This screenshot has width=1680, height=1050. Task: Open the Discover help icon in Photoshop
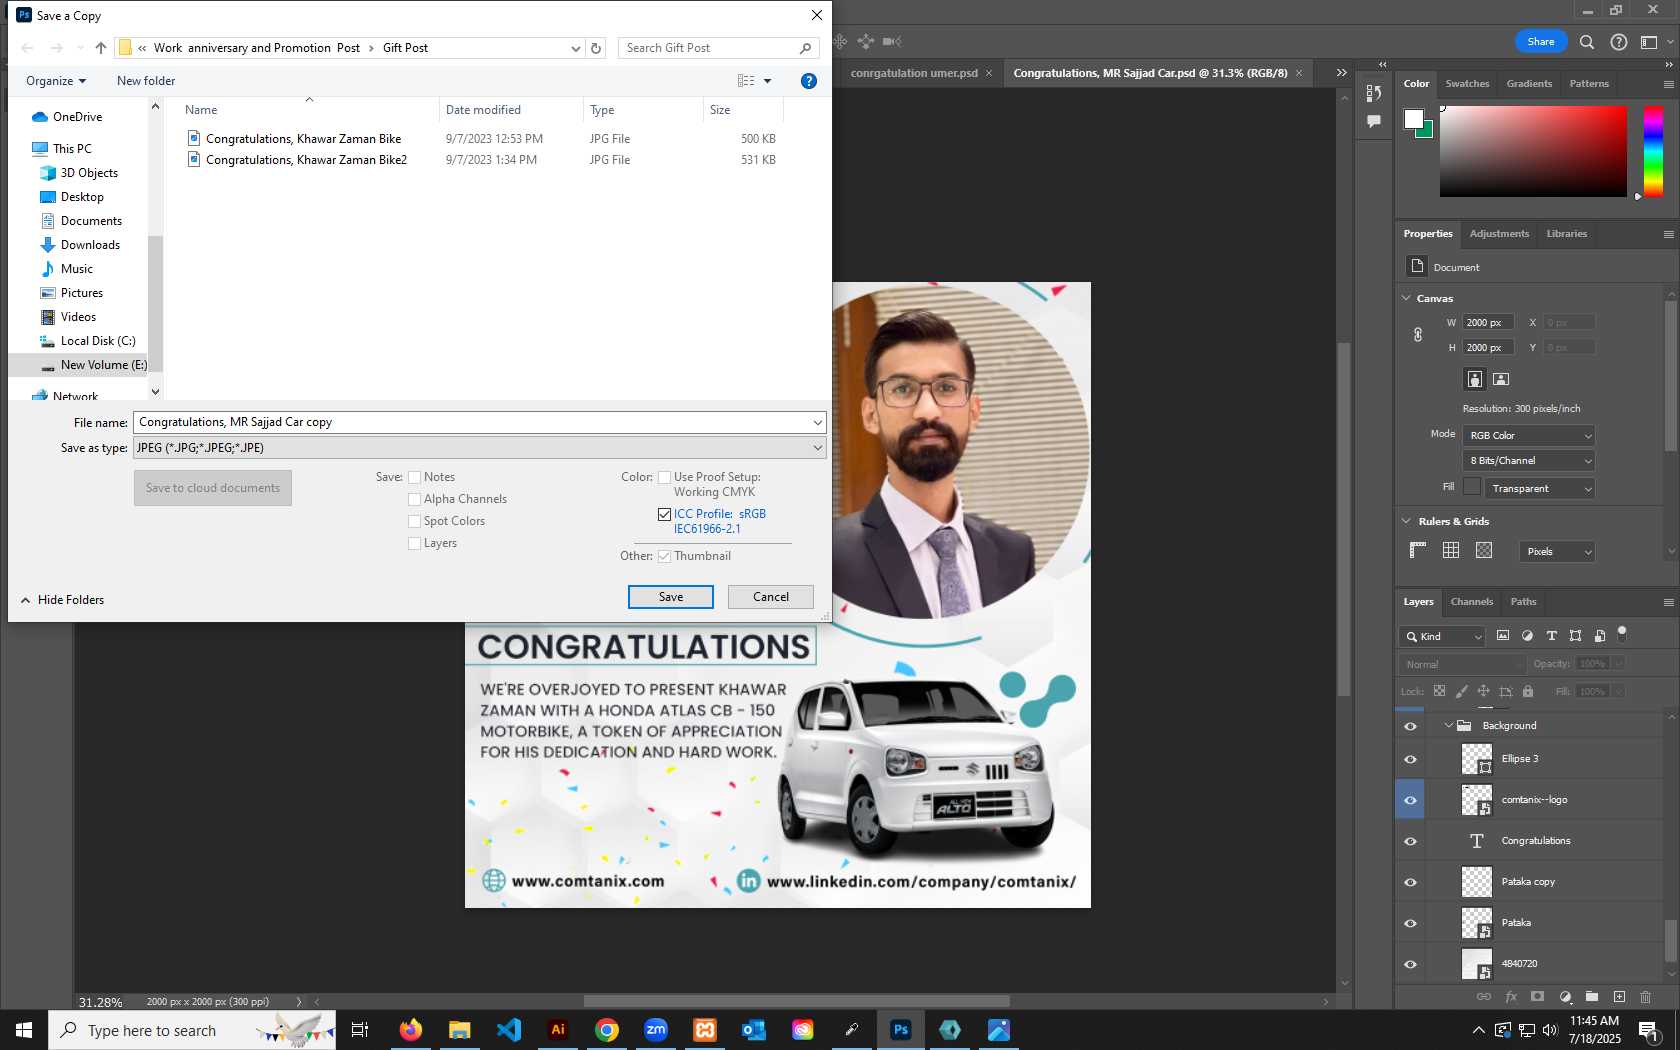pyautogui.click(x=1619, y=42)
